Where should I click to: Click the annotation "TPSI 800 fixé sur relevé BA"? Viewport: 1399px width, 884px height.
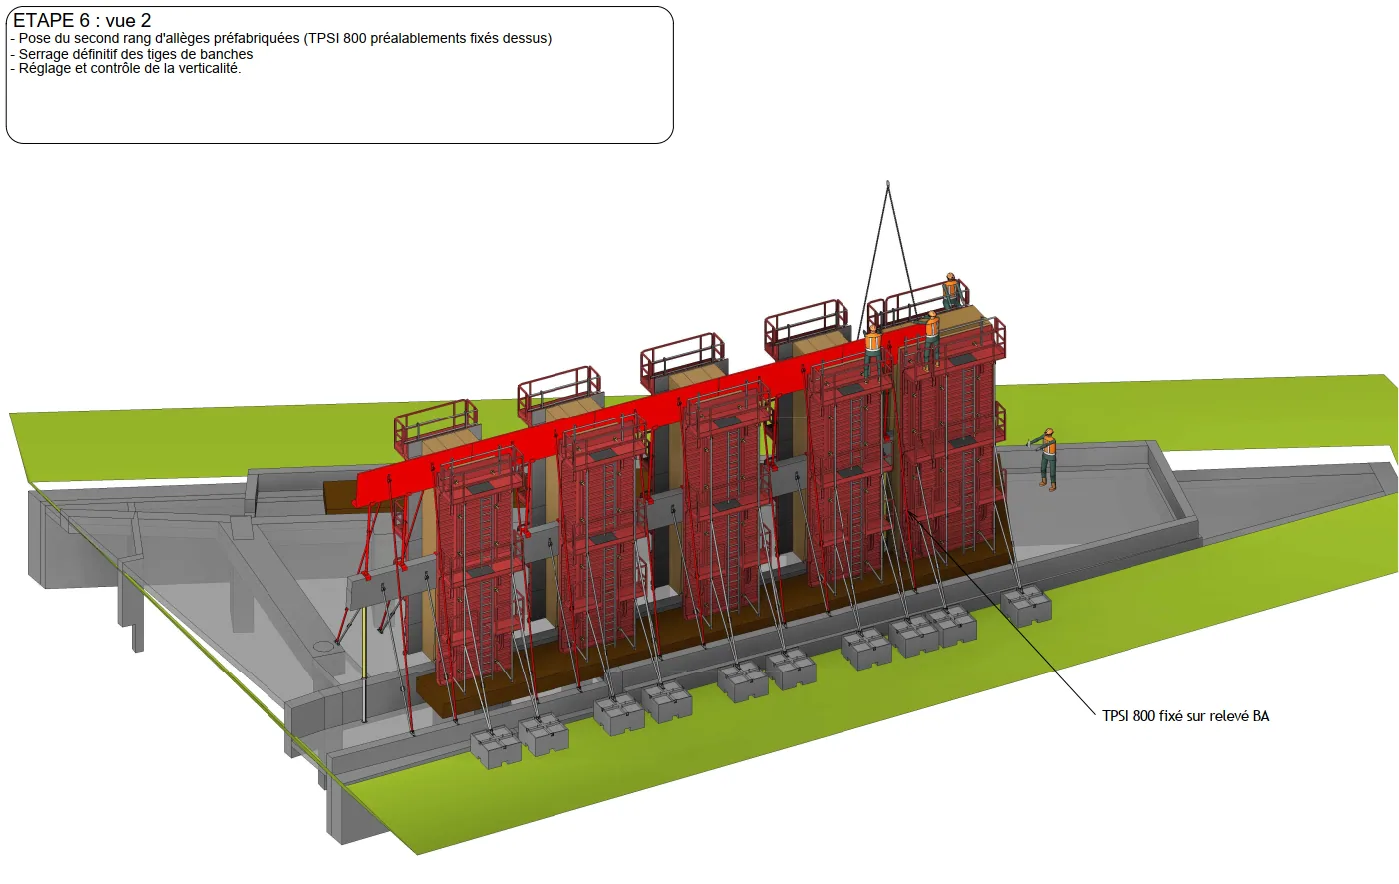pyautogui.click(x=1186, y=716)
